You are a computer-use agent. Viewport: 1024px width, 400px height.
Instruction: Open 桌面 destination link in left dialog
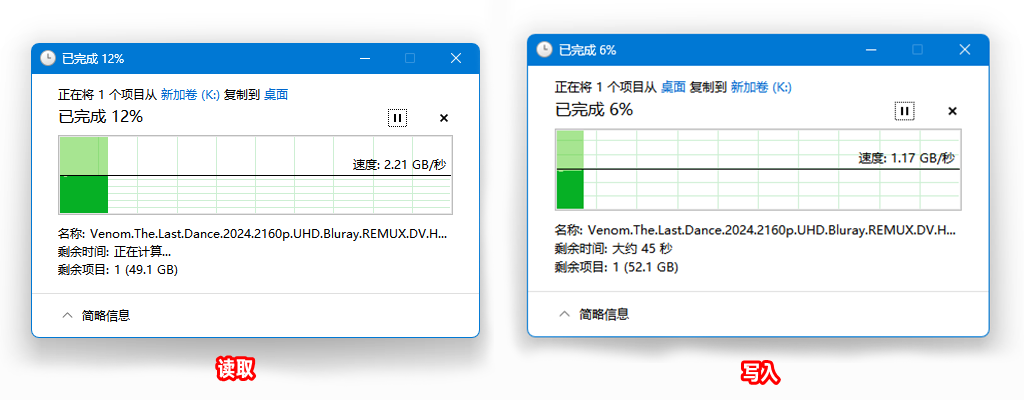coord(276,95)
